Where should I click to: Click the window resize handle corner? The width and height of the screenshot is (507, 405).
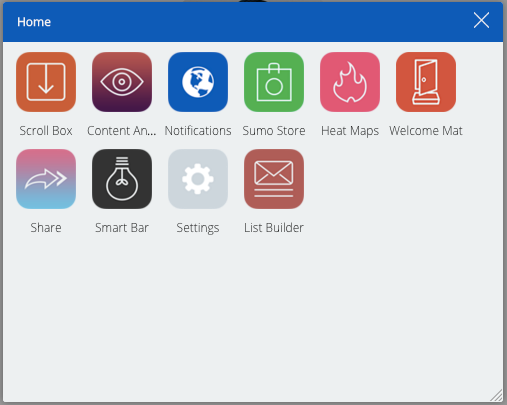tap(497, 395)
